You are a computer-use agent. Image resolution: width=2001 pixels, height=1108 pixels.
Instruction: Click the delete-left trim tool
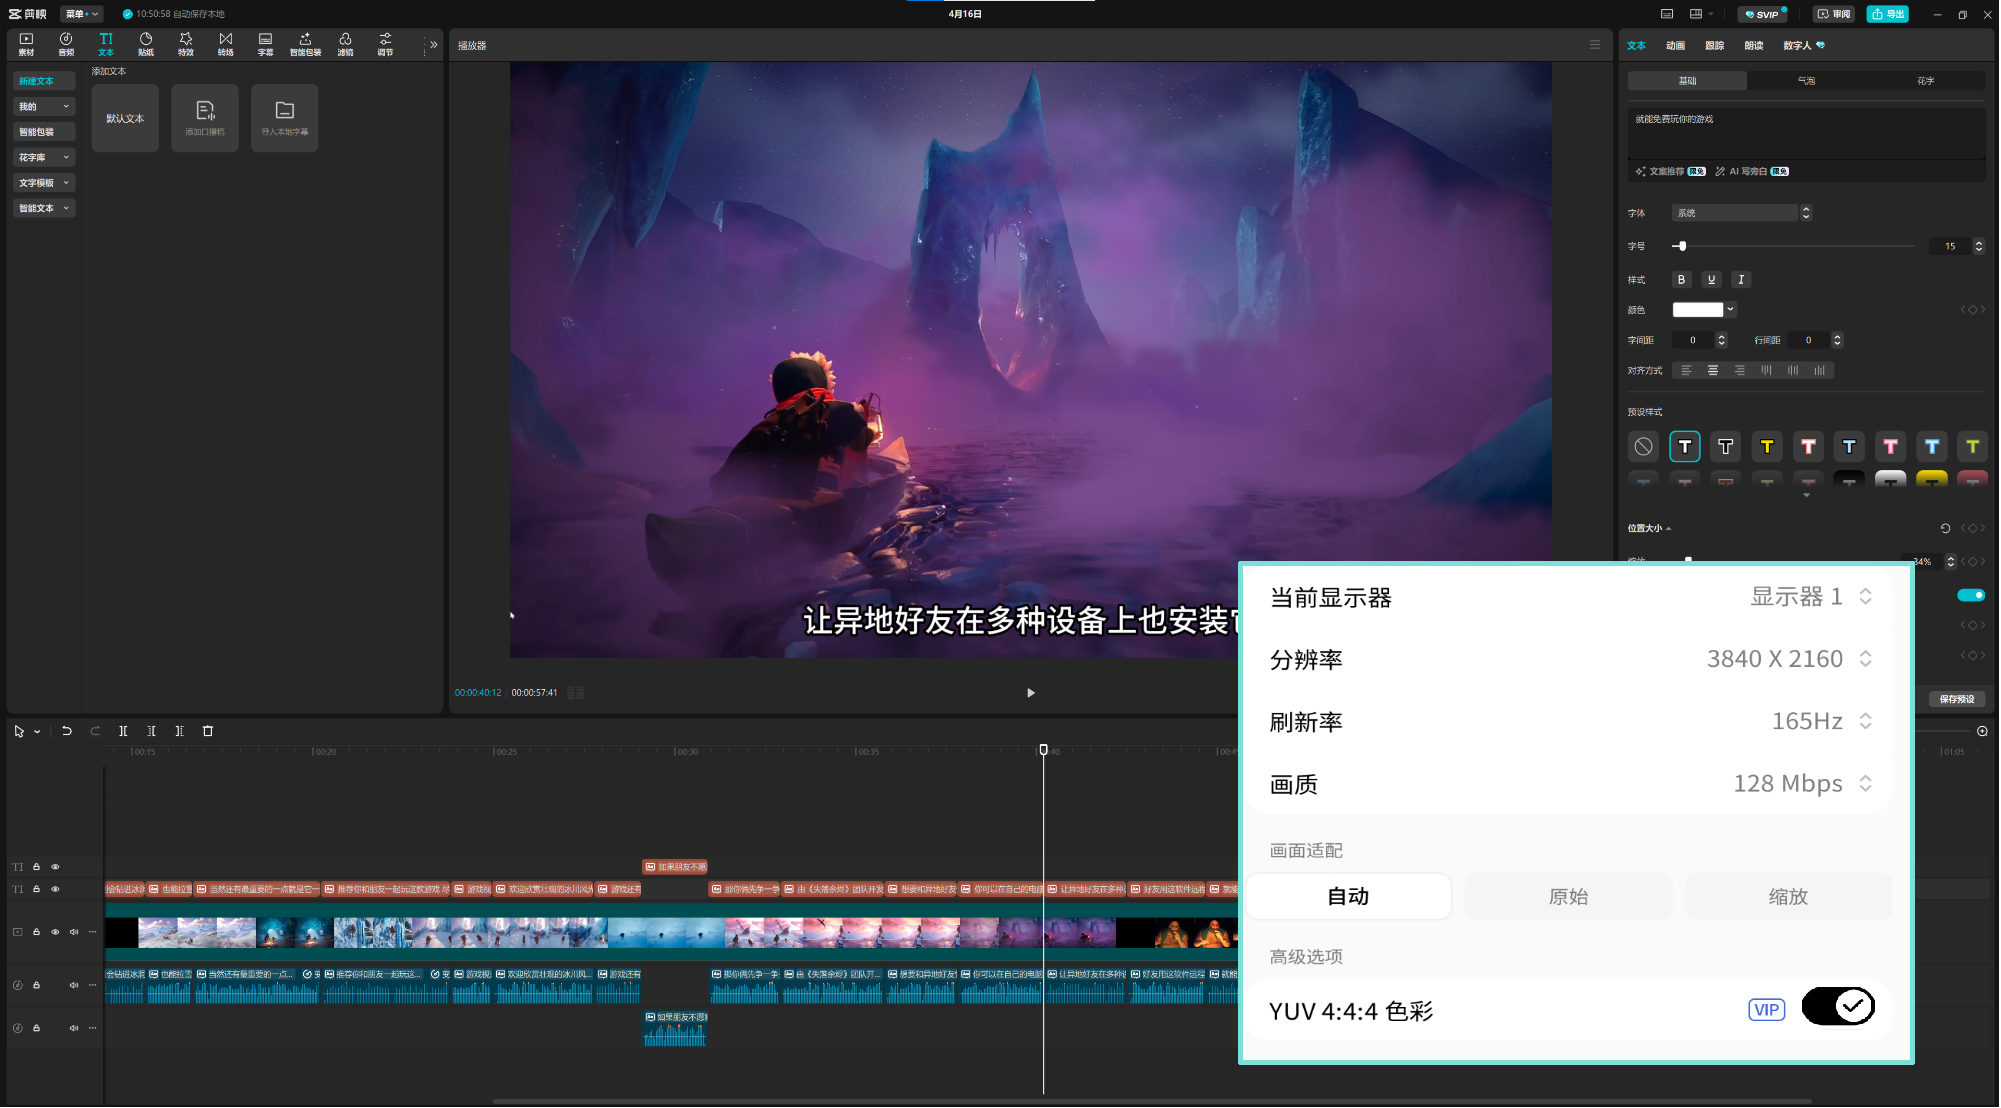(151, 731)
